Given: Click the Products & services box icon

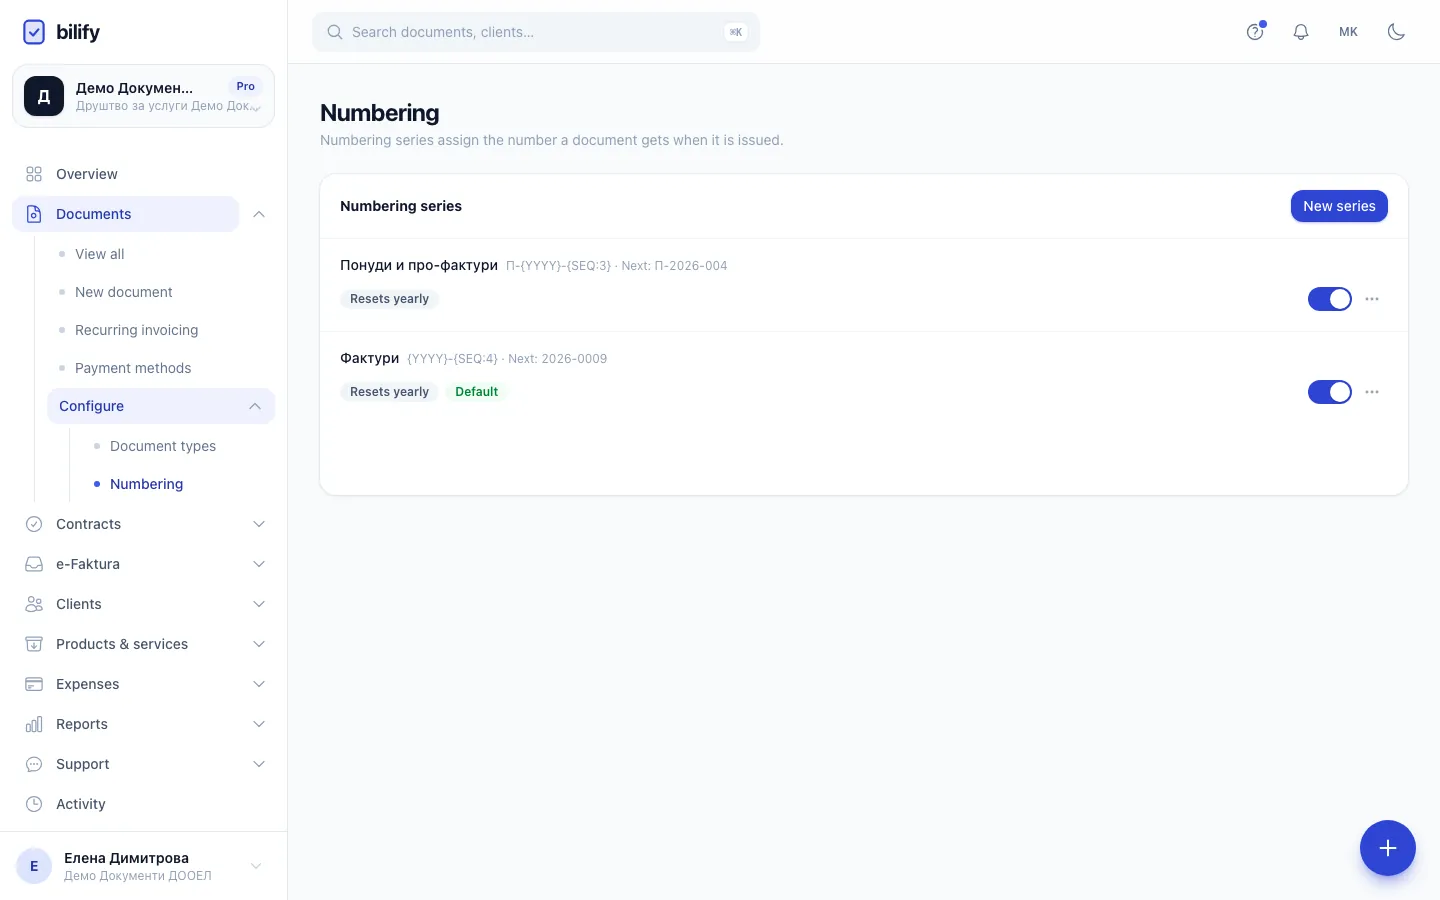Looking at the screenshot, I should (x=34, y=644).
